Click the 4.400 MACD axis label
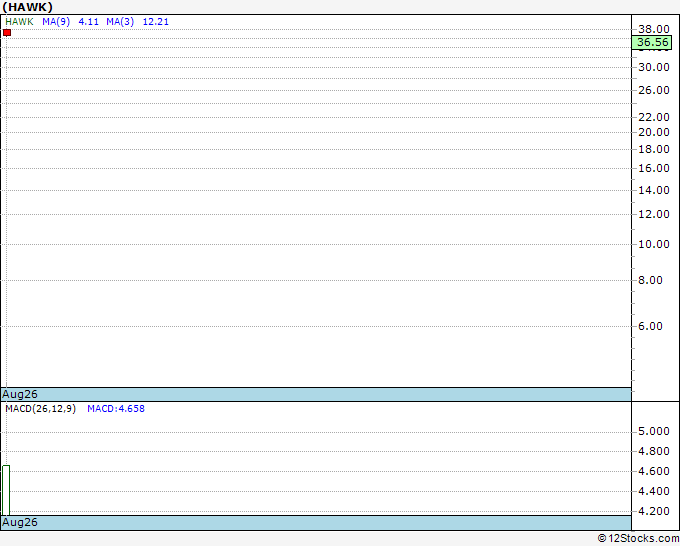Image resolution: width=680 pixels, height=546 pixels. [x=654, y=491]
